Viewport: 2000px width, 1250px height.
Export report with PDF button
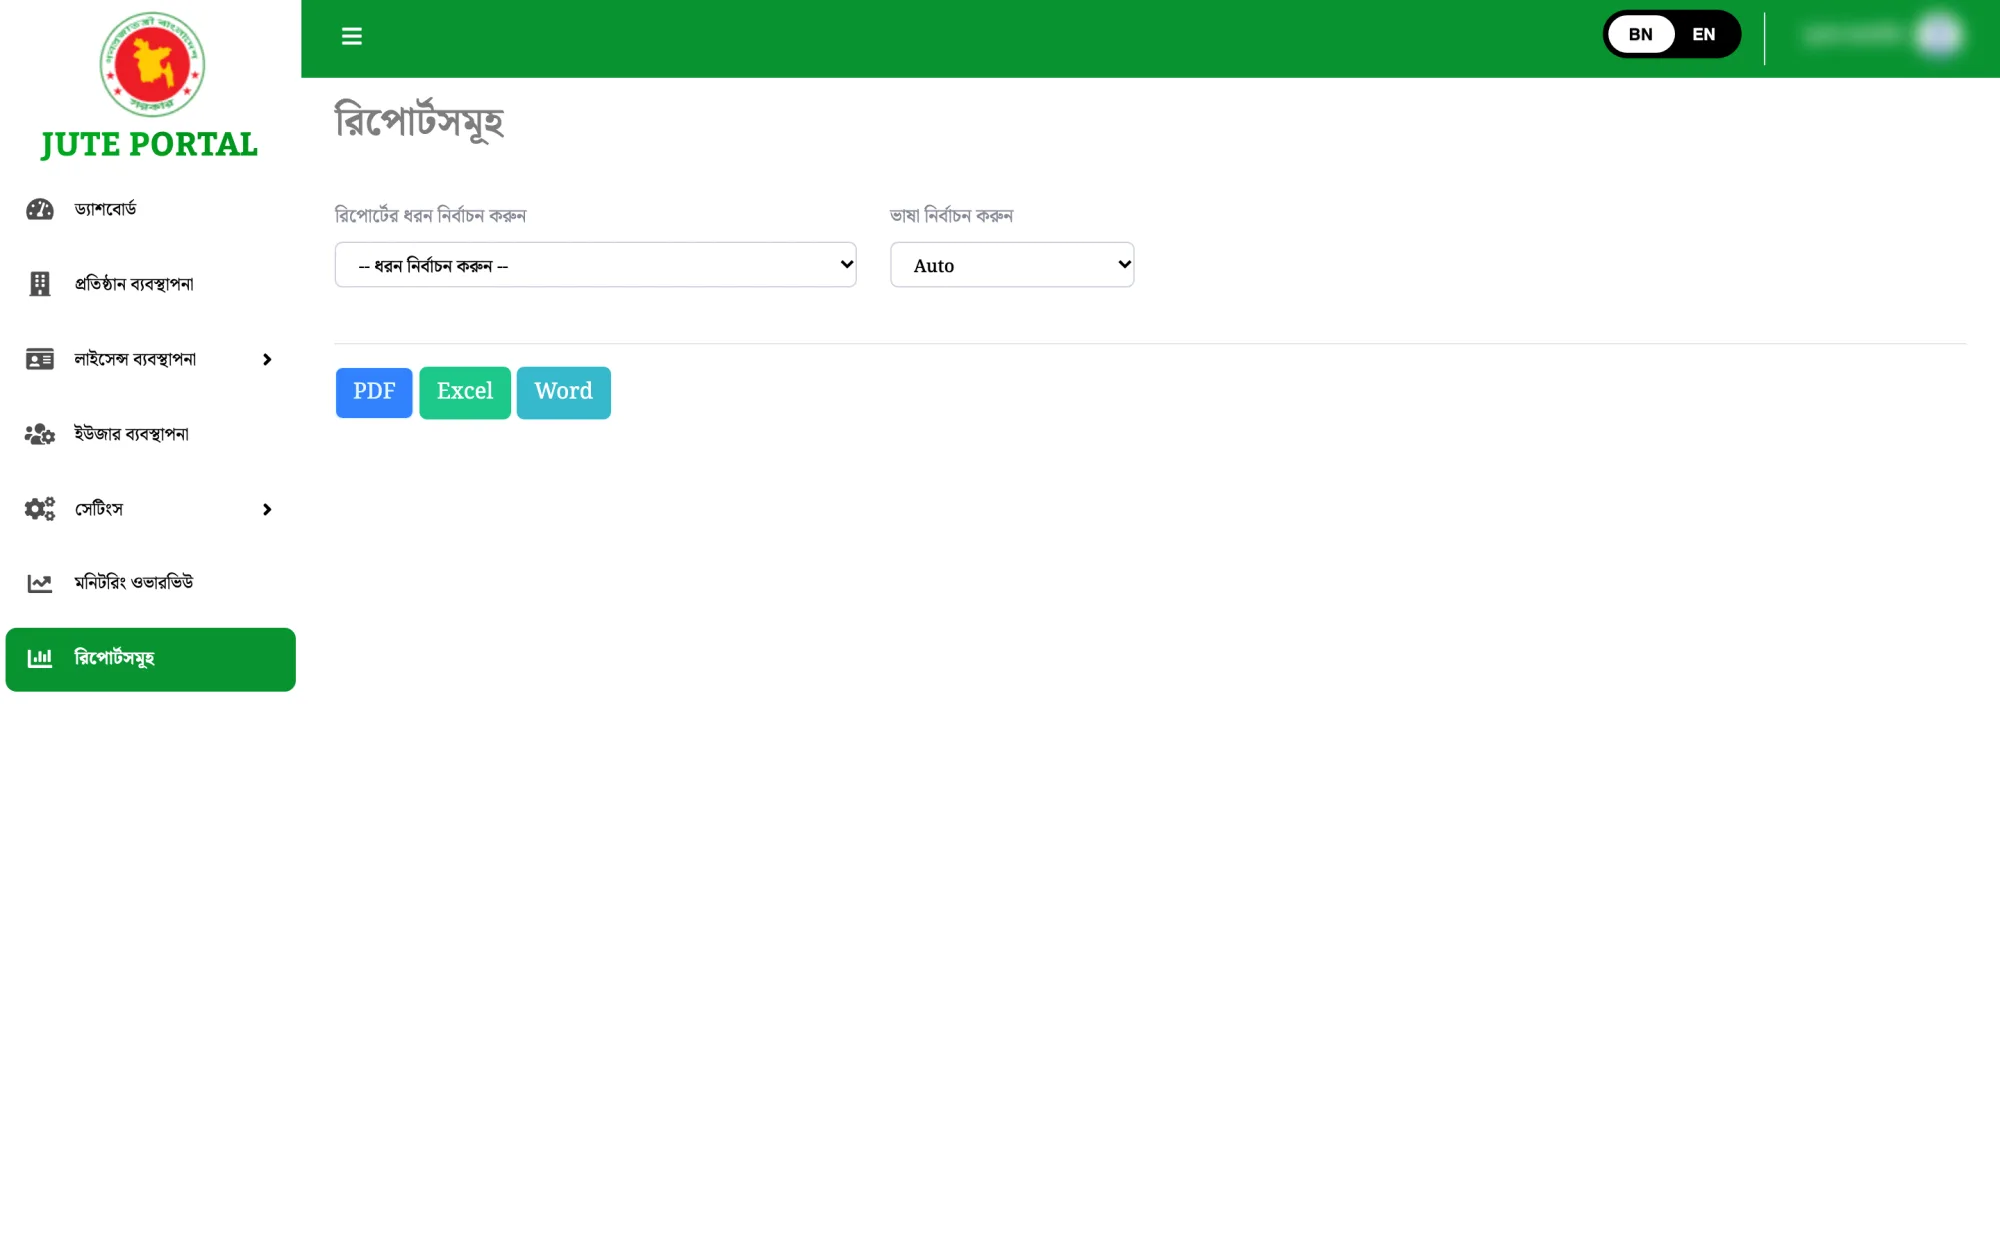(374, 392)
